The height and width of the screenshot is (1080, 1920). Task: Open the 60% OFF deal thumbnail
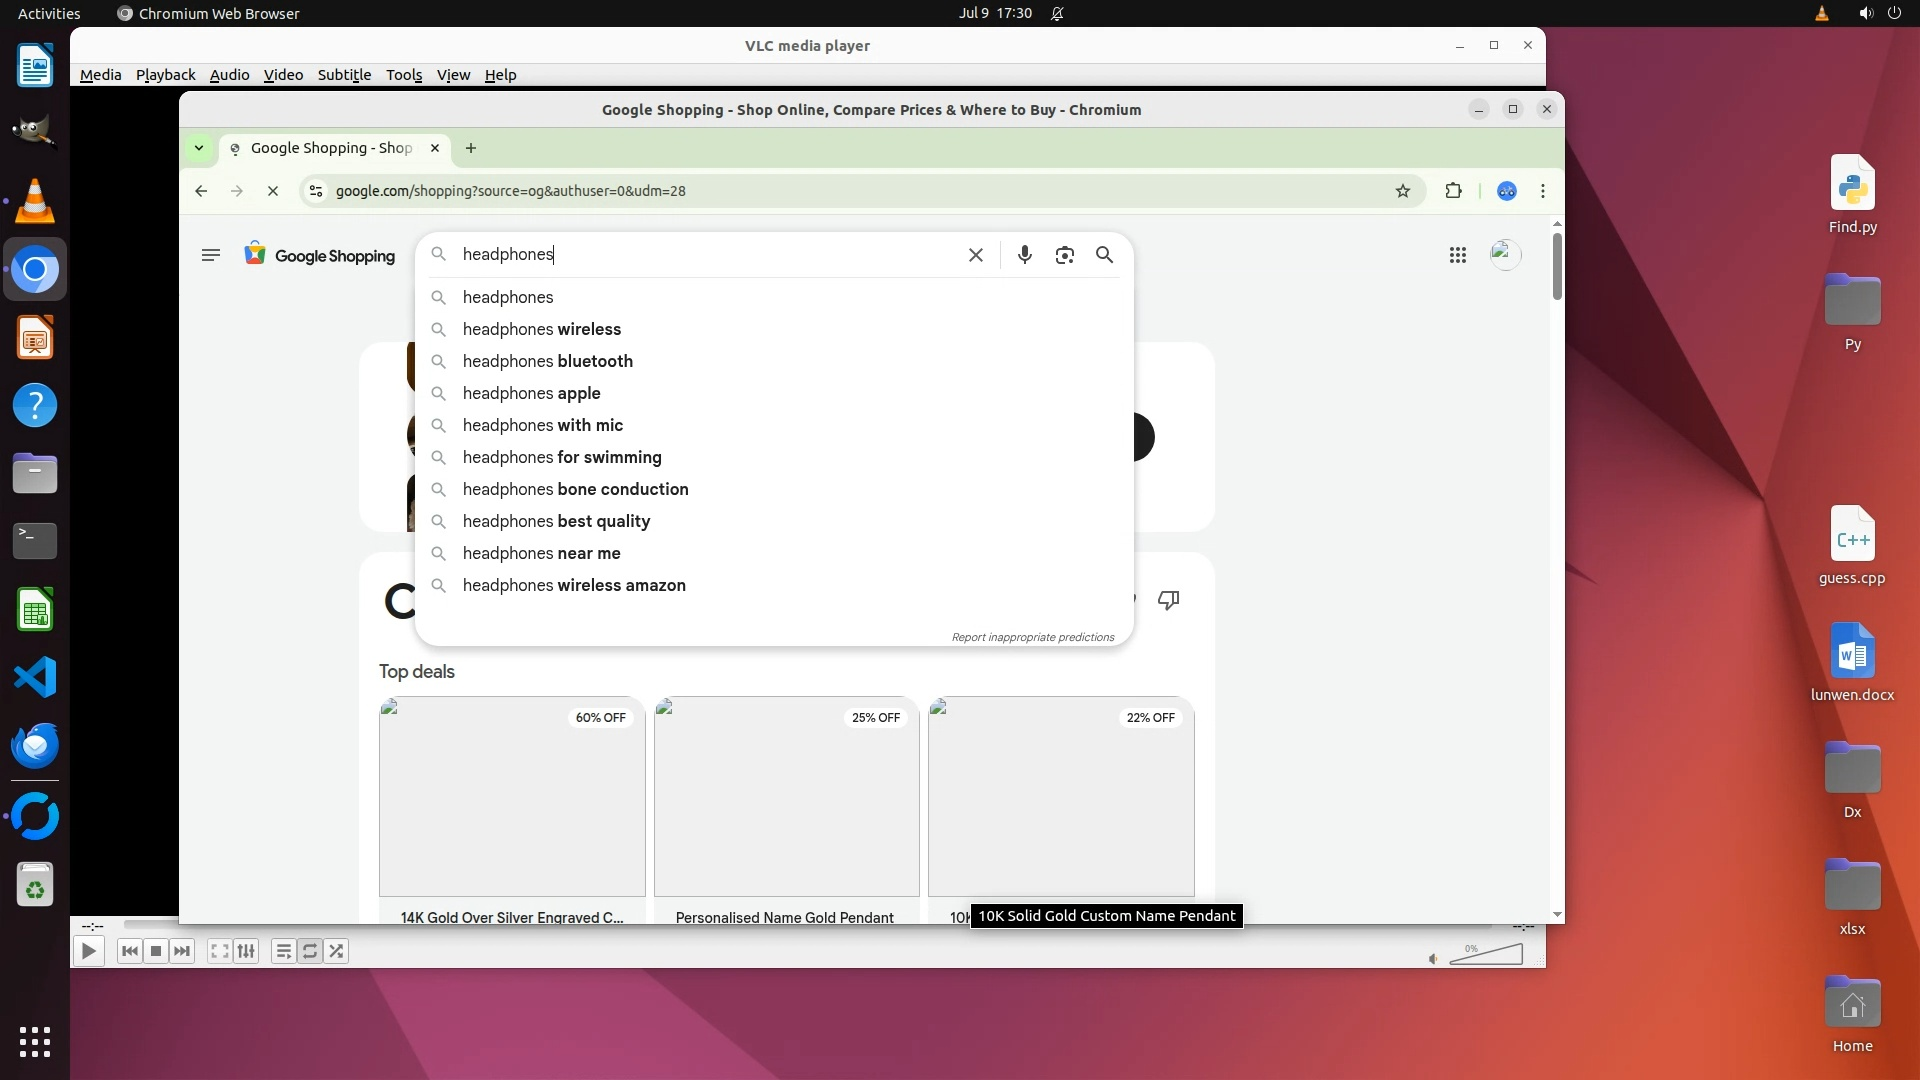(x=511, y=796)
